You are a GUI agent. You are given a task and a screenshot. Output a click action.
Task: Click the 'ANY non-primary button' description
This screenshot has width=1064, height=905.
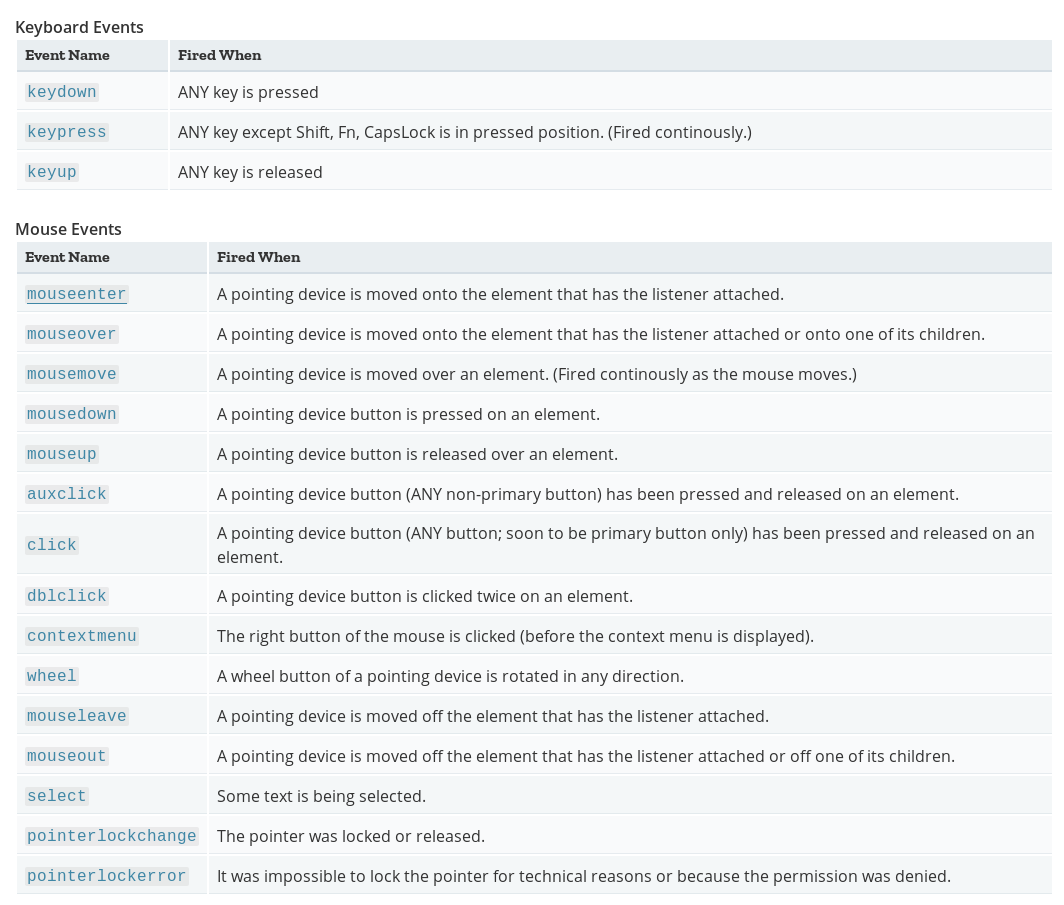point(588,495)
